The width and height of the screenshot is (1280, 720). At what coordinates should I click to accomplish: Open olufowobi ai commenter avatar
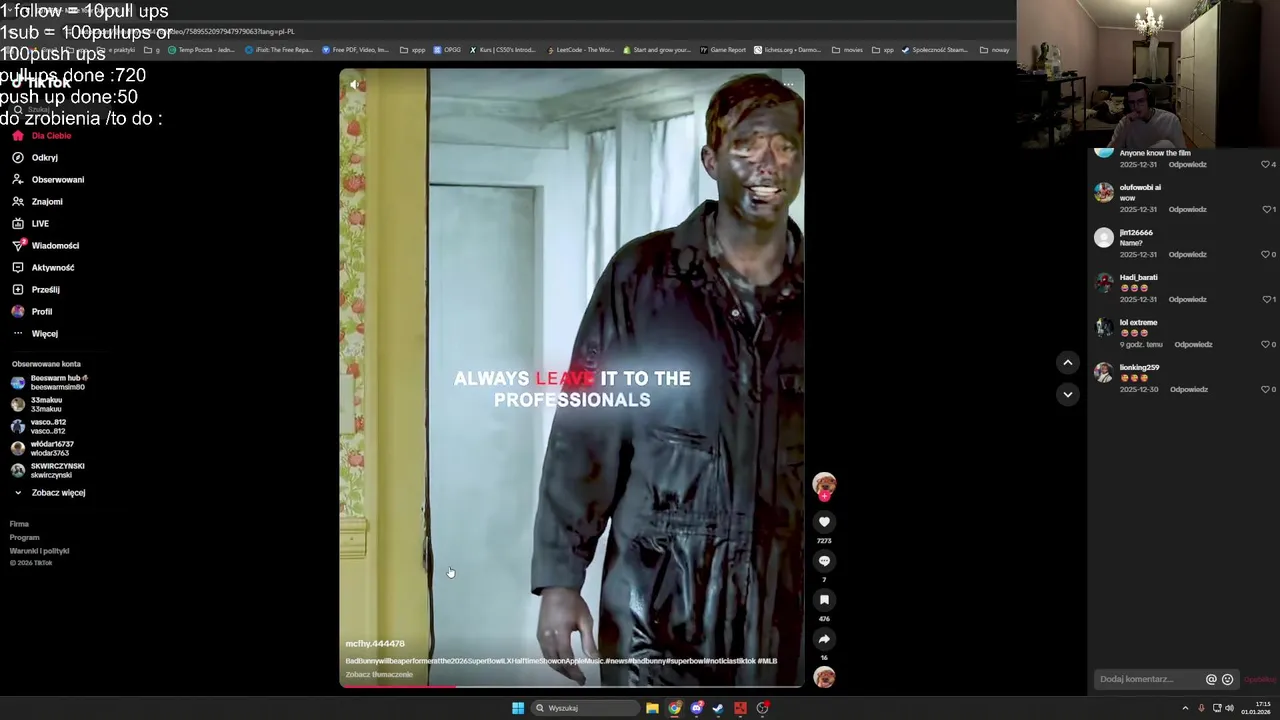click(1104, 193)
